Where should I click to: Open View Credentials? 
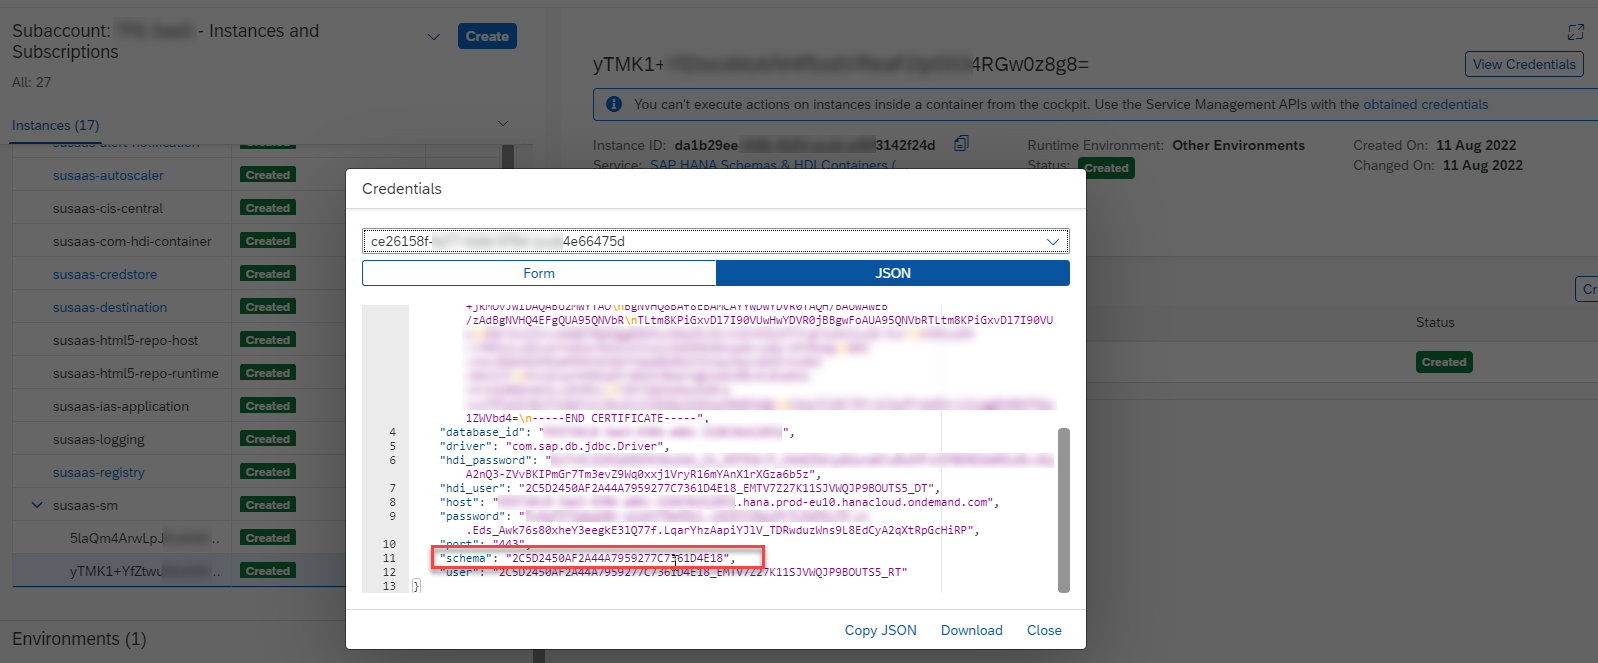coord(1524,64)
